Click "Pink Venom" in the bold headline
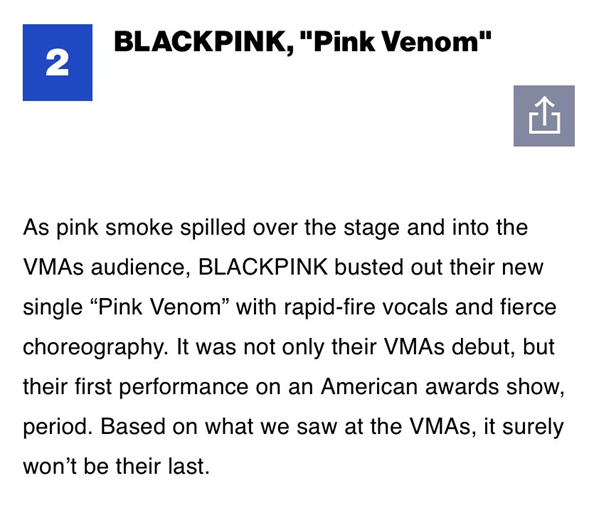The height and width of the screenshot is (530, 589). pos(396,41)
